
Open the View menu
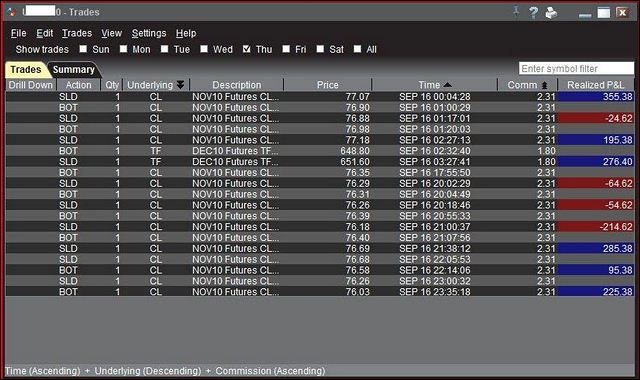tap(111, 33)
